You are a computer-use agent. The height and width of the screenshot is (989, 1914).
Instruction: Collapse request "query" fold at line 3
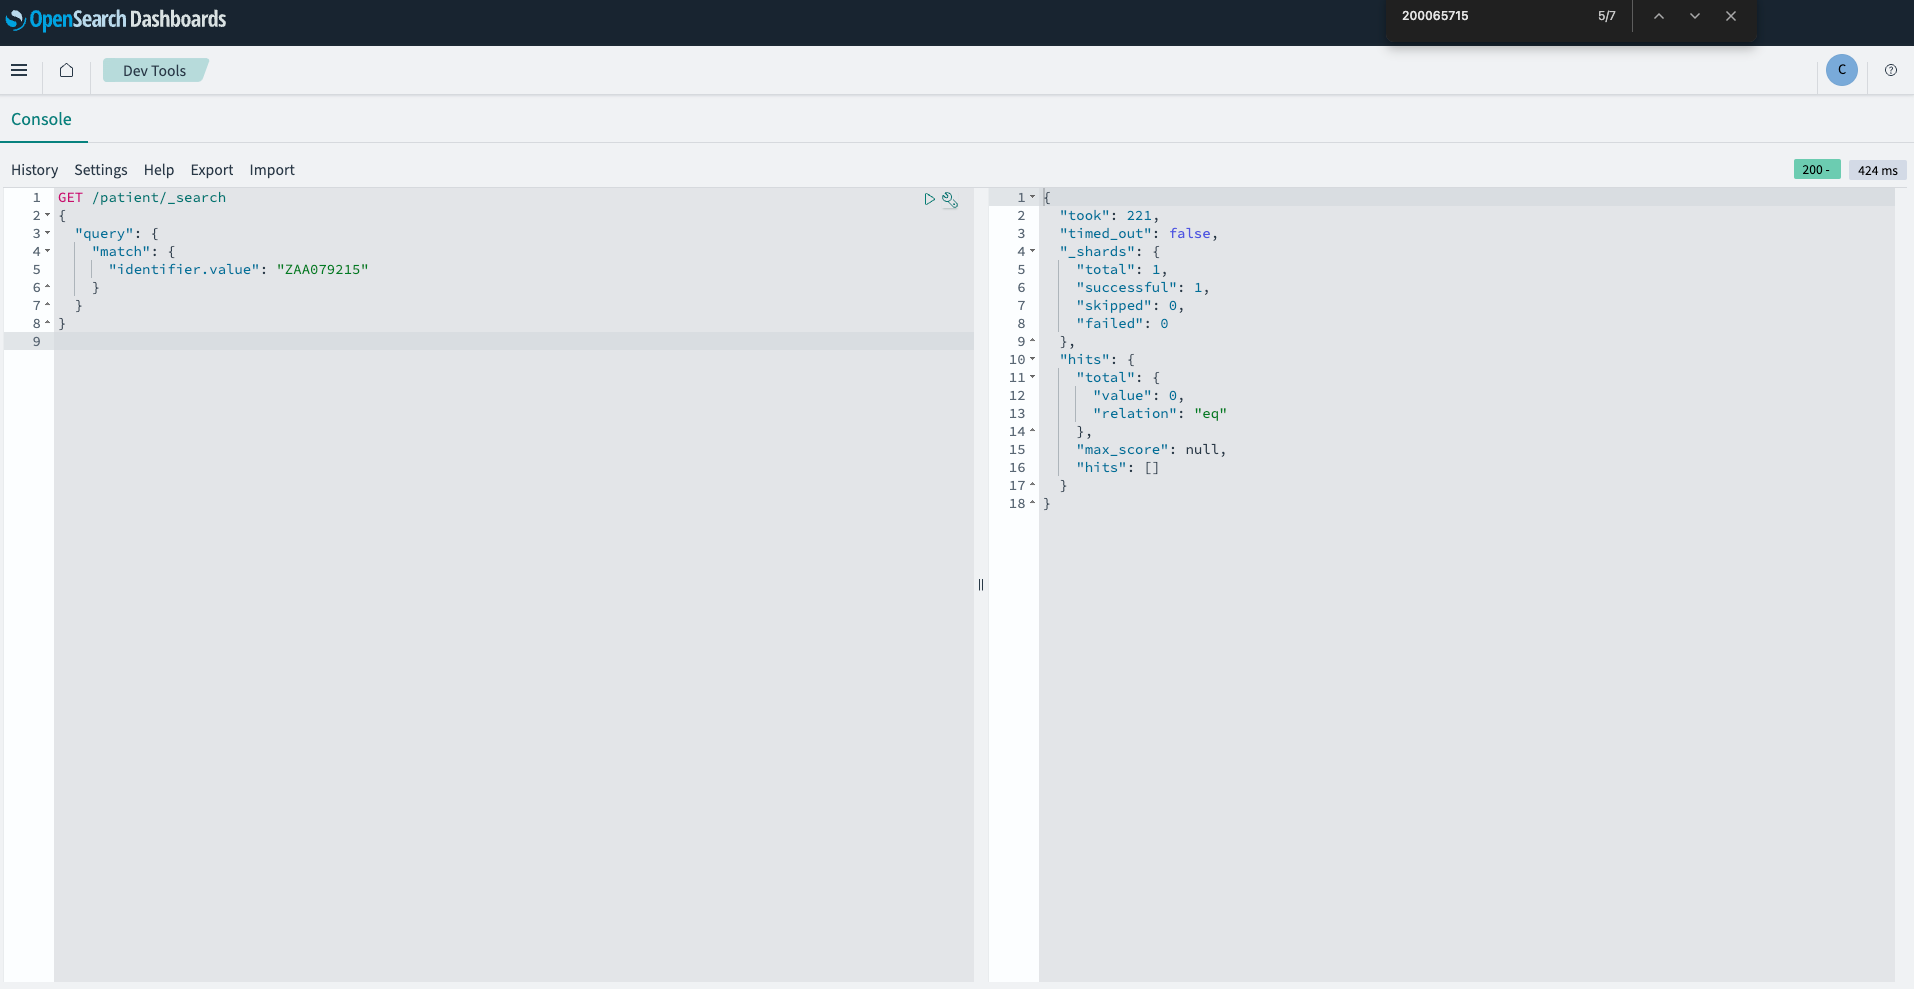47,234
